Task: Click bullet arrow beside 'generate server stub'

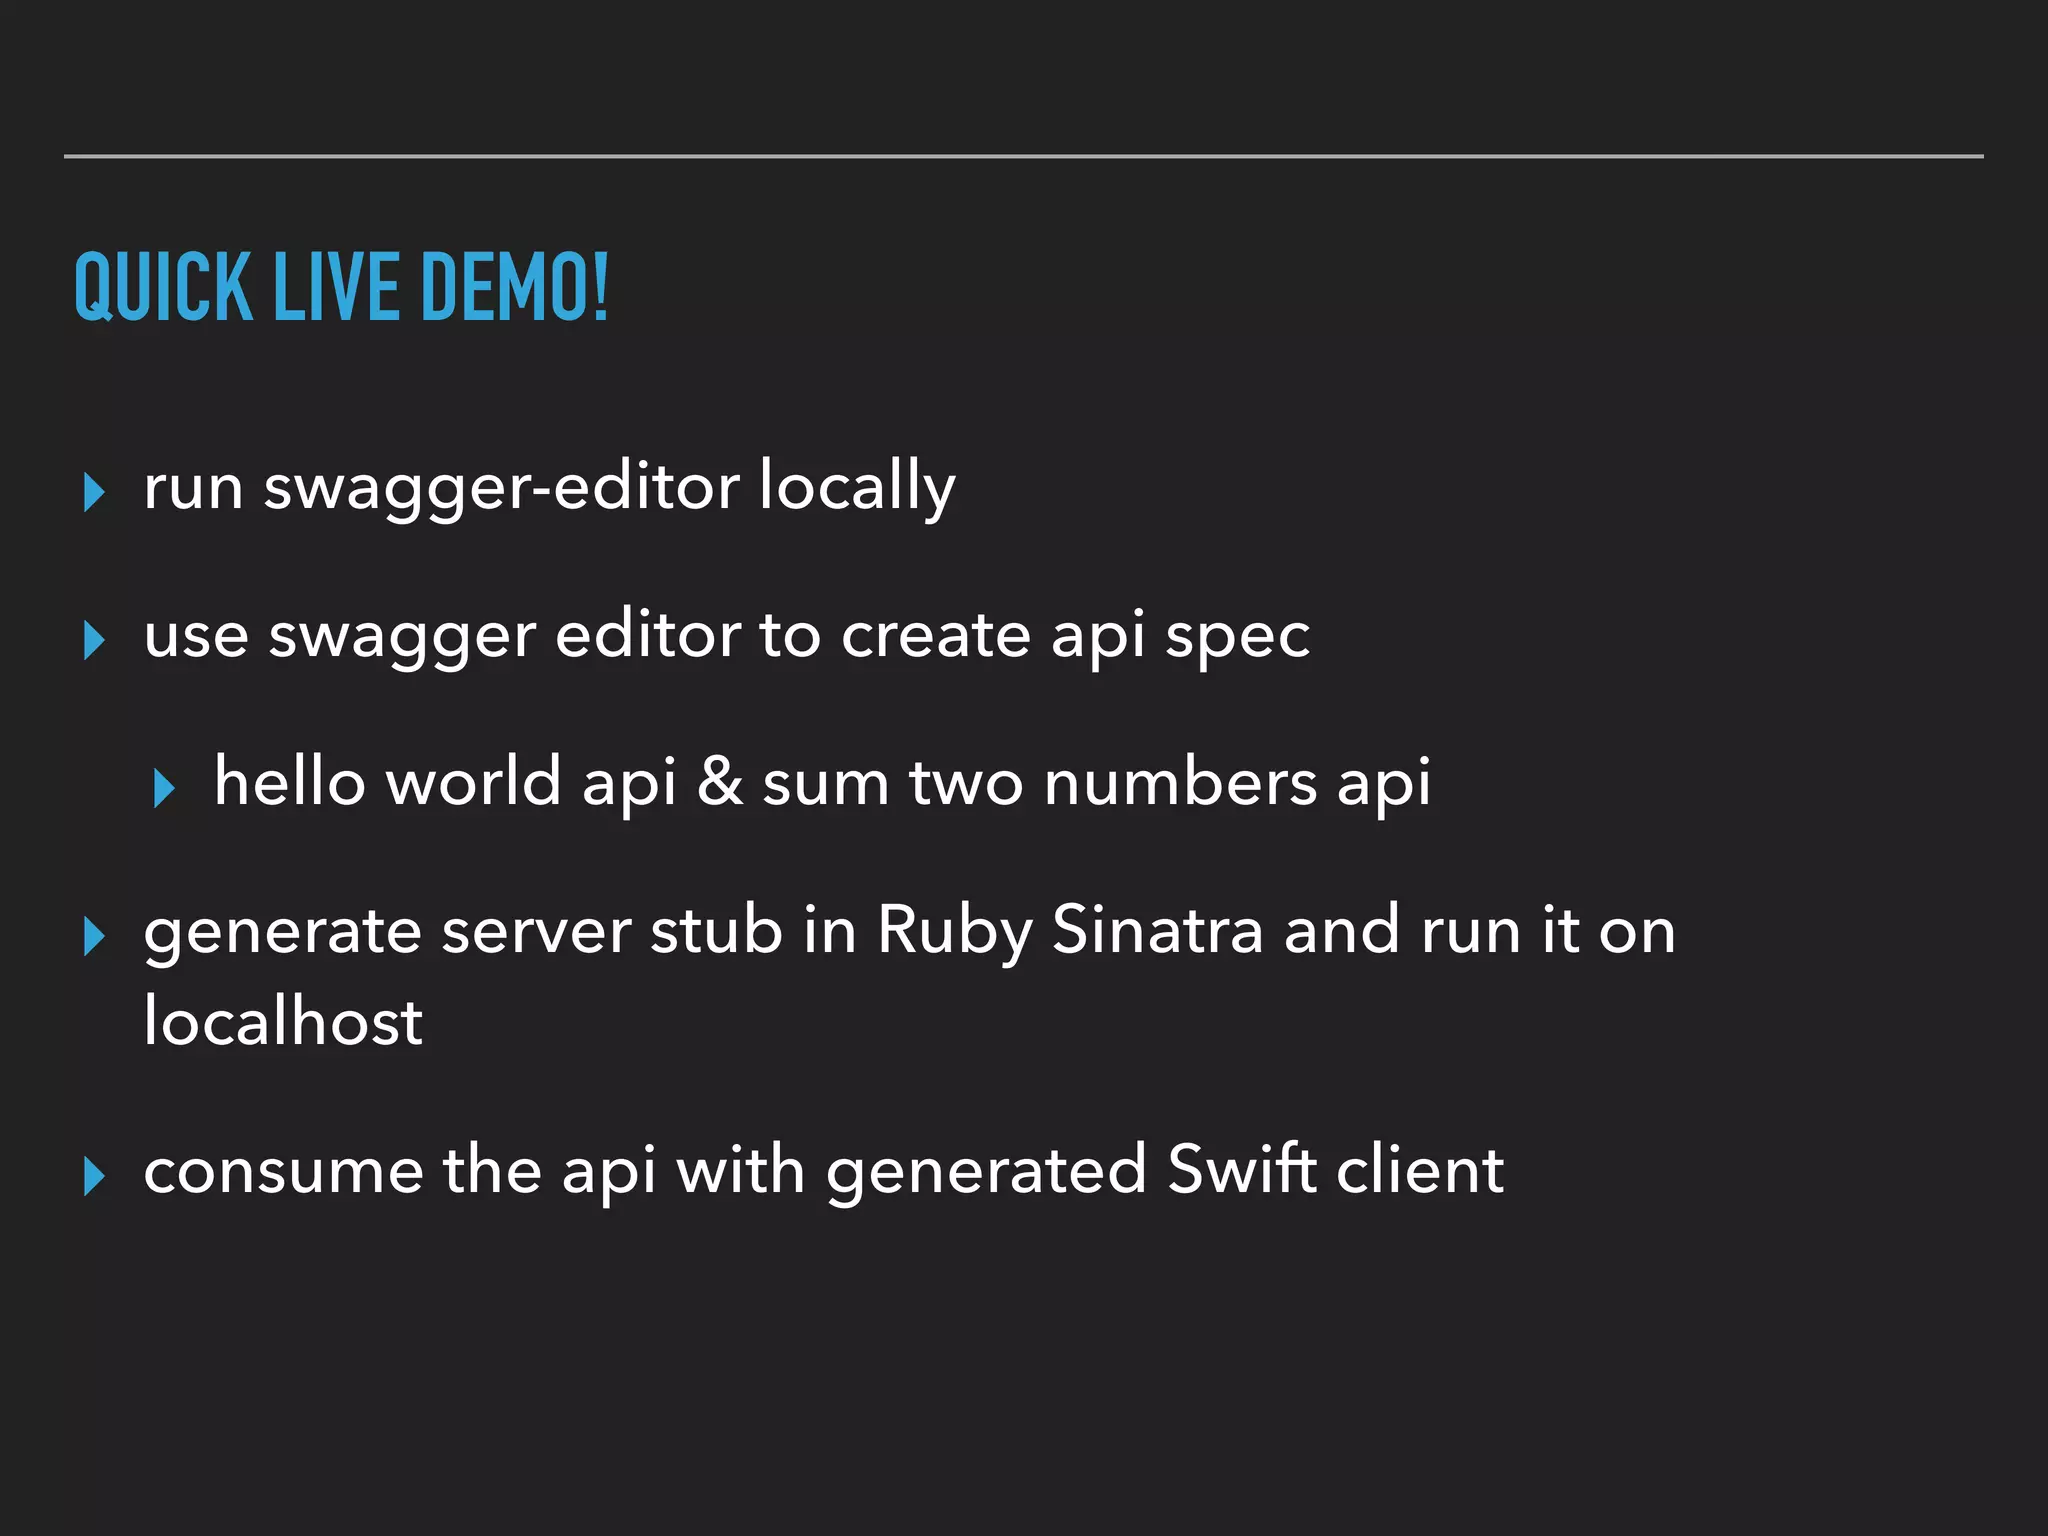Action: coord(95,936)
